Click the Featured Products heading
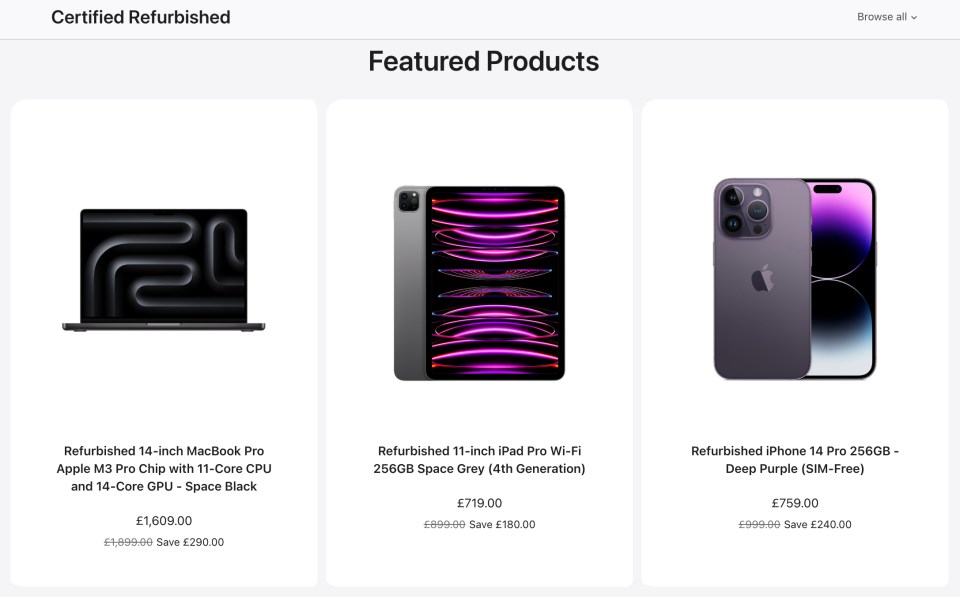 pos(484,61)
